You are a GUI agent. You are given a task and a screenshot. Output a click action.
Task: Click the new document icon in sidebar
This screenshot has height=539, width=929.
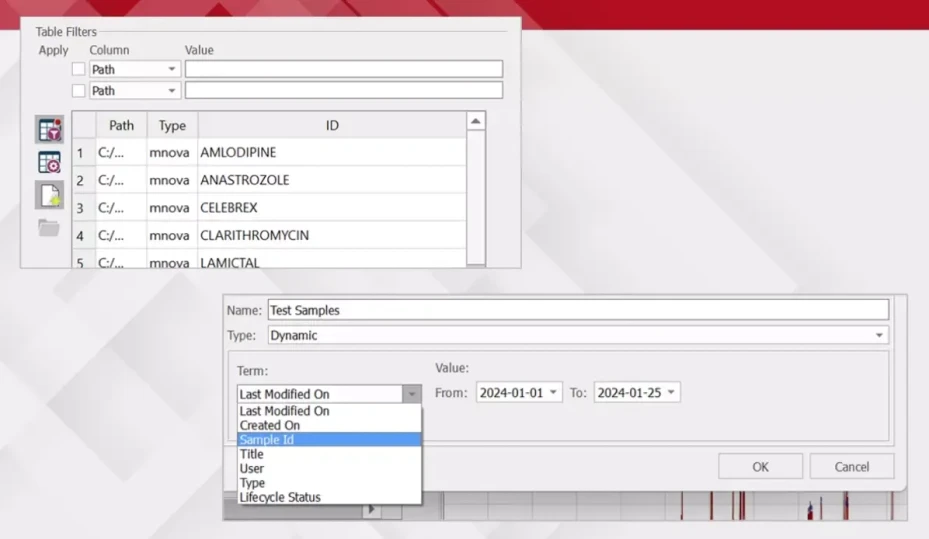point(49,195)
